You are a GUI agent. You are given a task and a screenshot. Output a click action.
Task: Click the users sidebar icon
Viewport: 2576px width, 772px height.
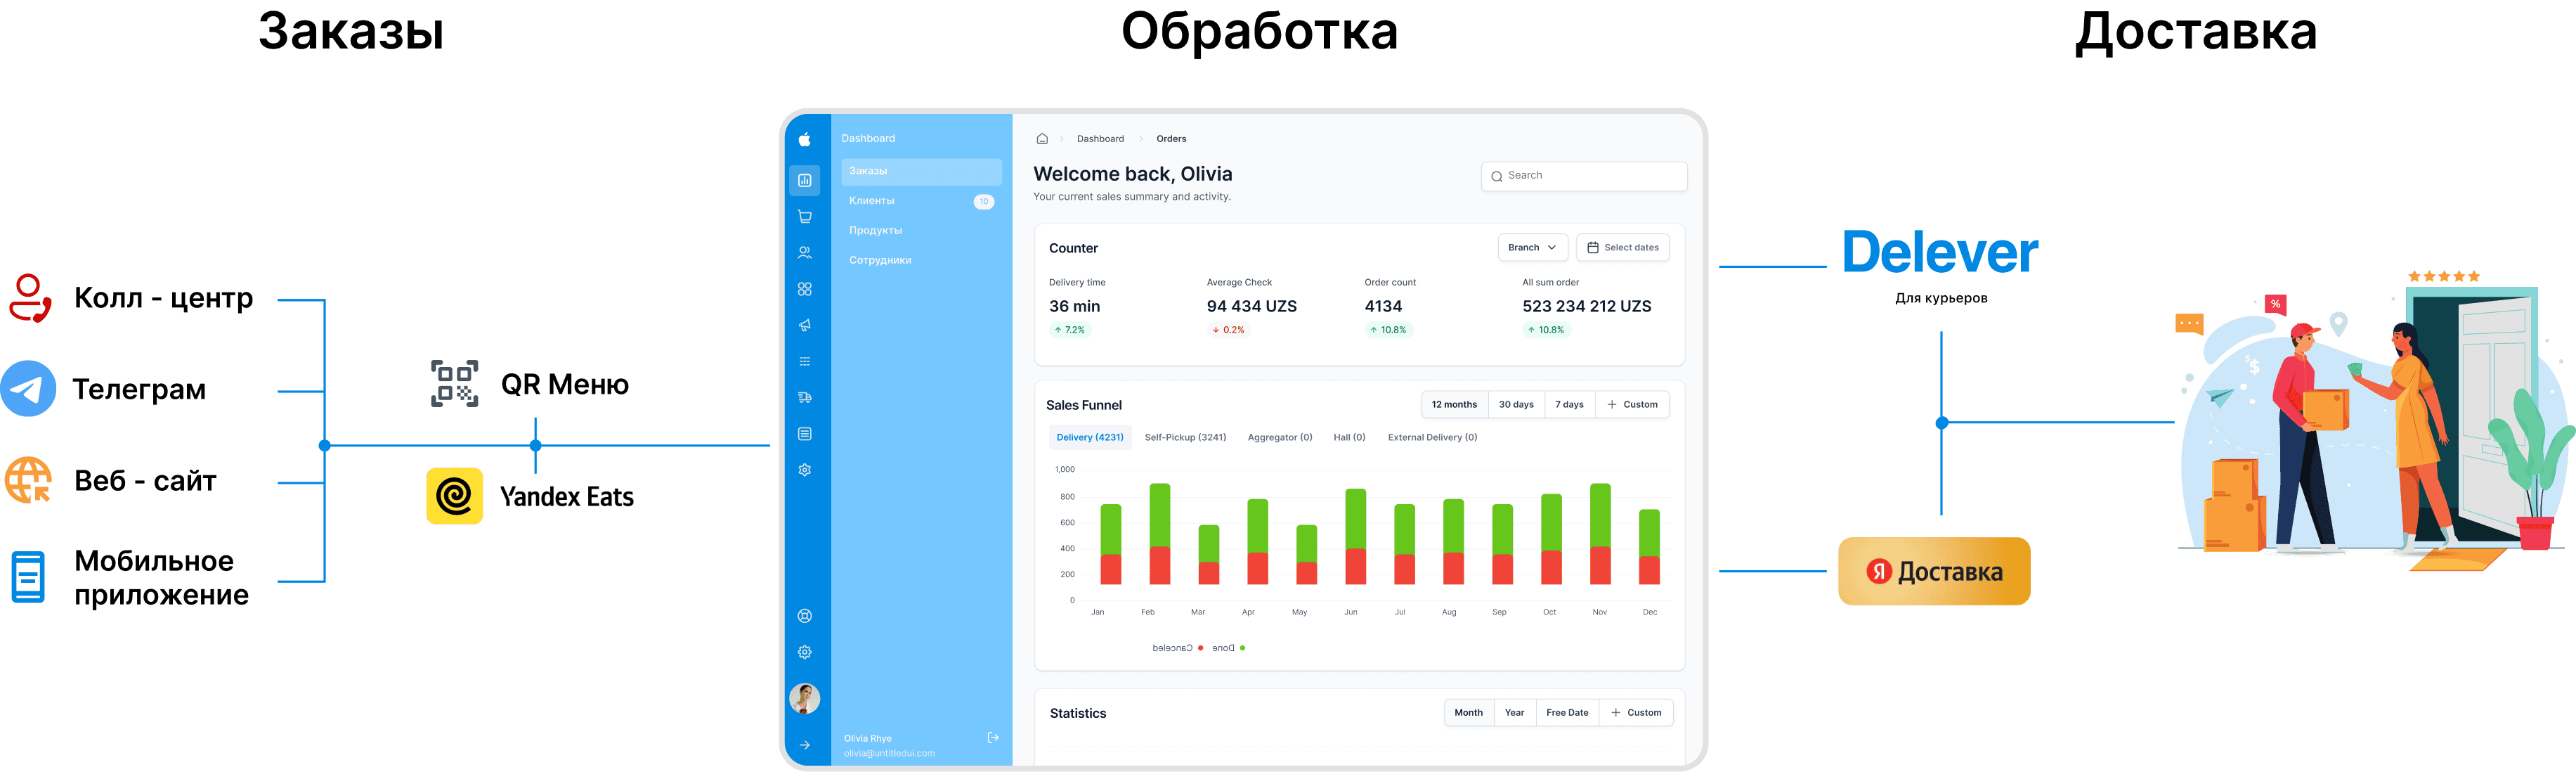pos(805,253)
